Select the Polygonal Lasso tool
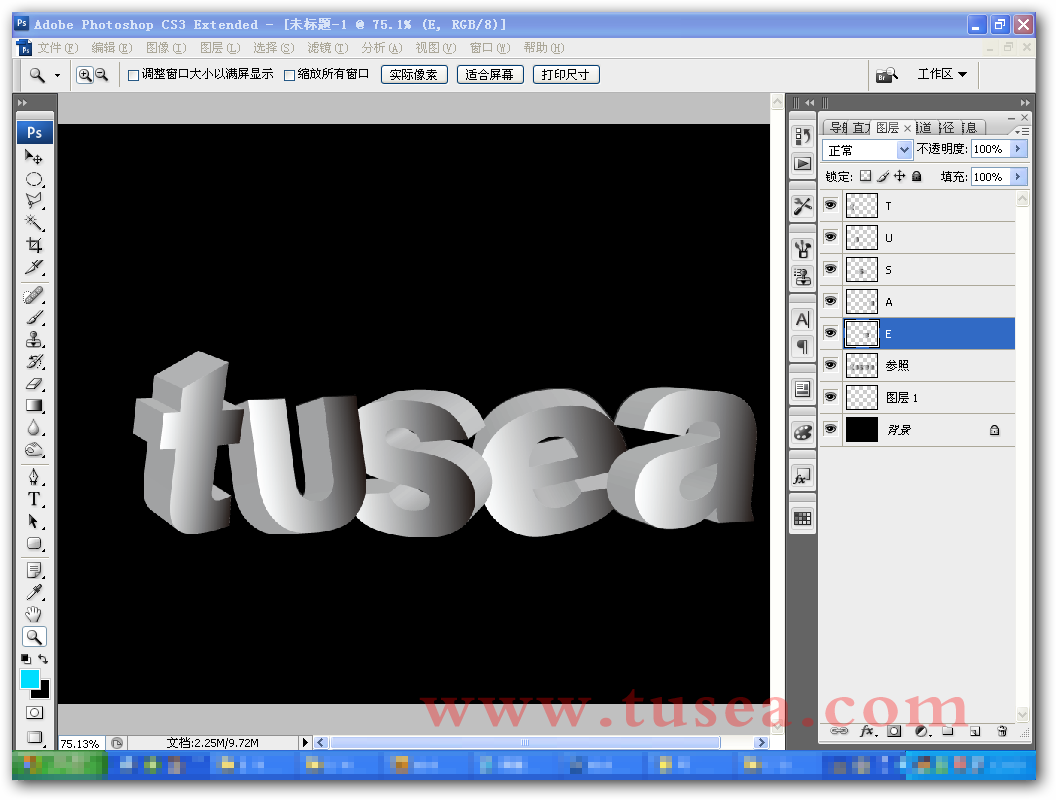 (34, 201)
